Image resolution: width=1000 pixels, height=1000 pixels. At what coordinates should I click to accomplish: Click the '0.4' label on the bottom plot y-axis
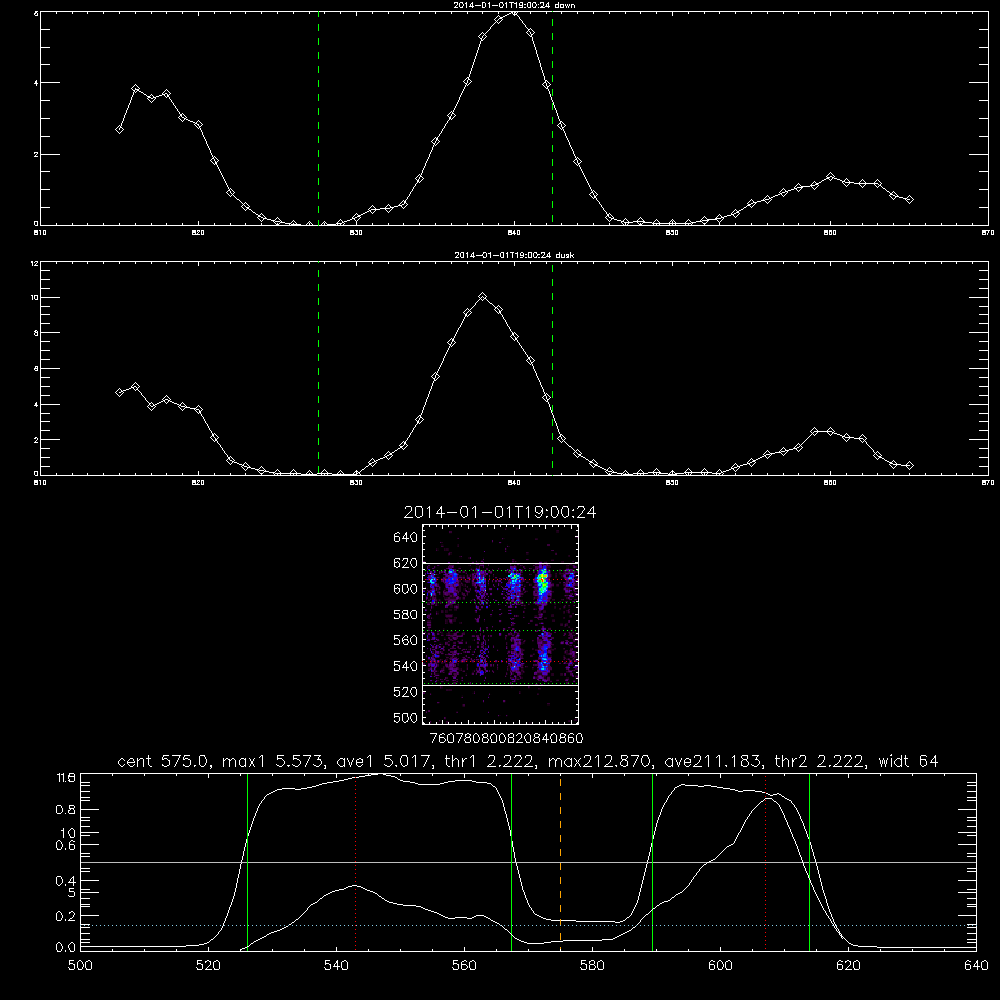(66, 881)
